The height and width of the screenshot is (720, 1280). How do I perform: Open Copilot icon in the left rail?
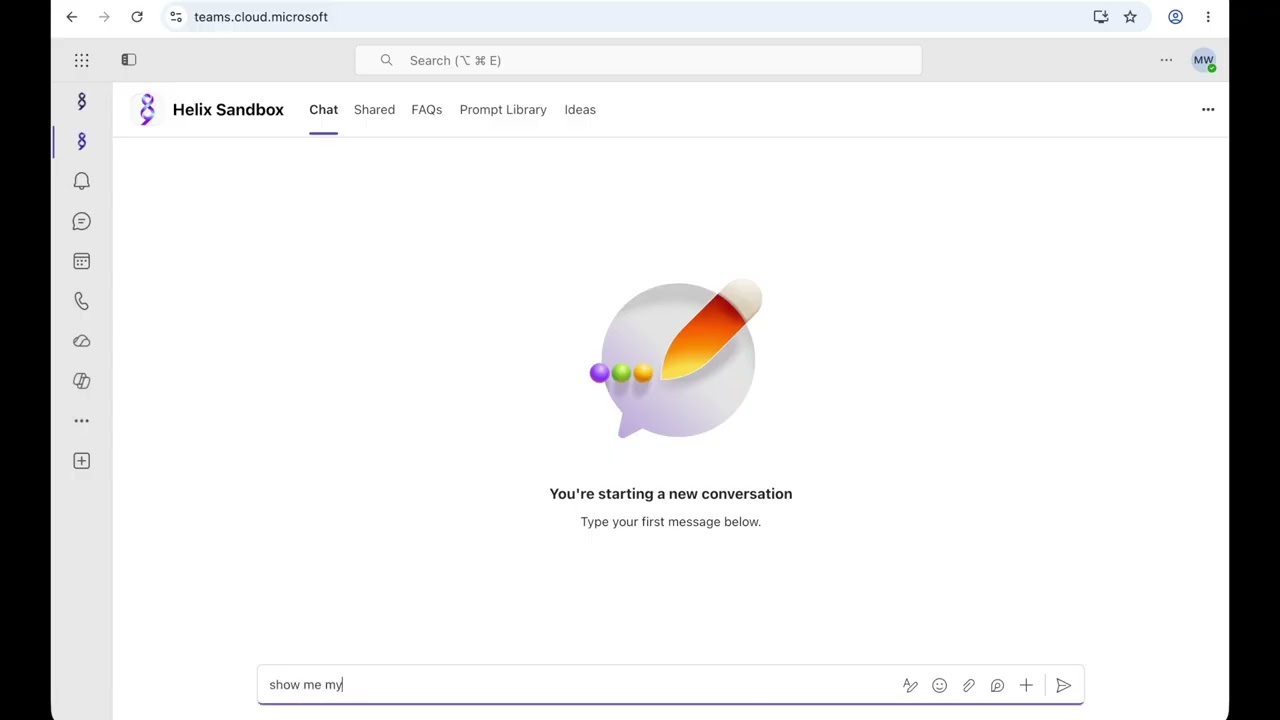tap(82, 381)
